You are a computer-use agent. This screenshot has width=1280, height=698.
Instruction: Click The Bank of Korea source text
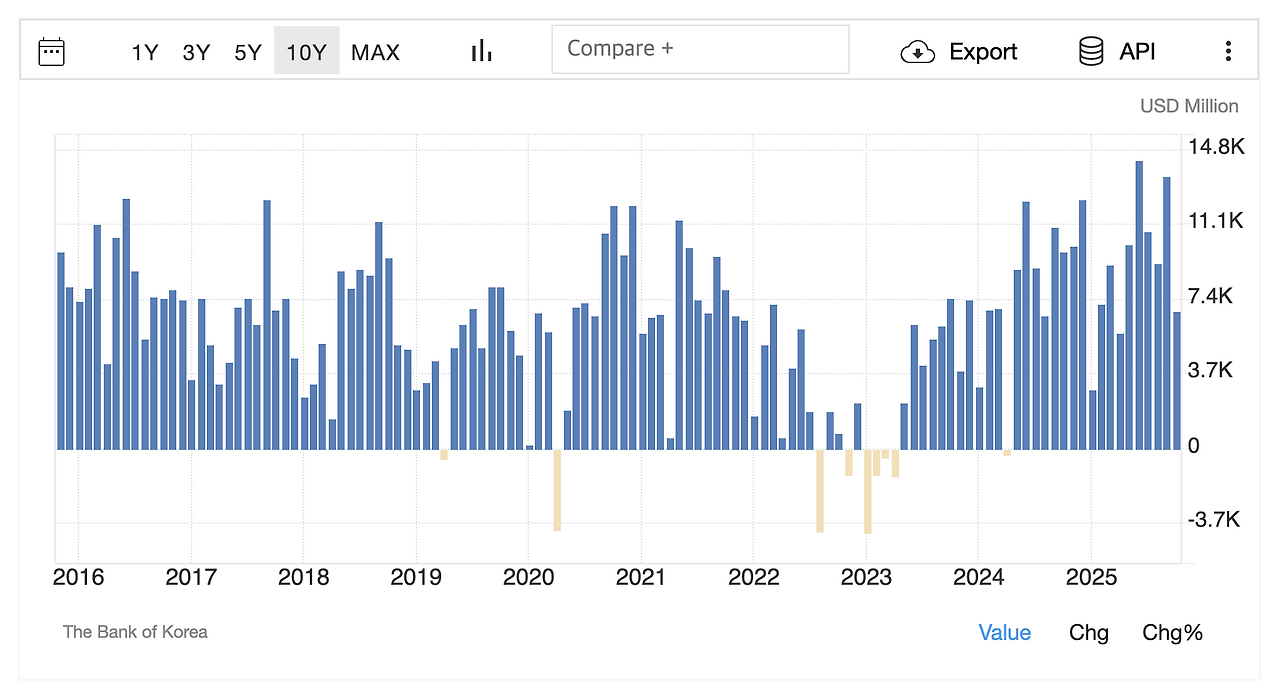point(135,632)
